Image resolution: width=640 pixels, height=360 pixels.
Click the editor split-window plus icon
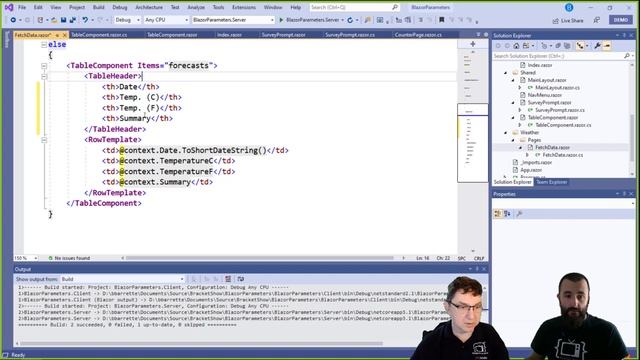(x=473, y=44)
